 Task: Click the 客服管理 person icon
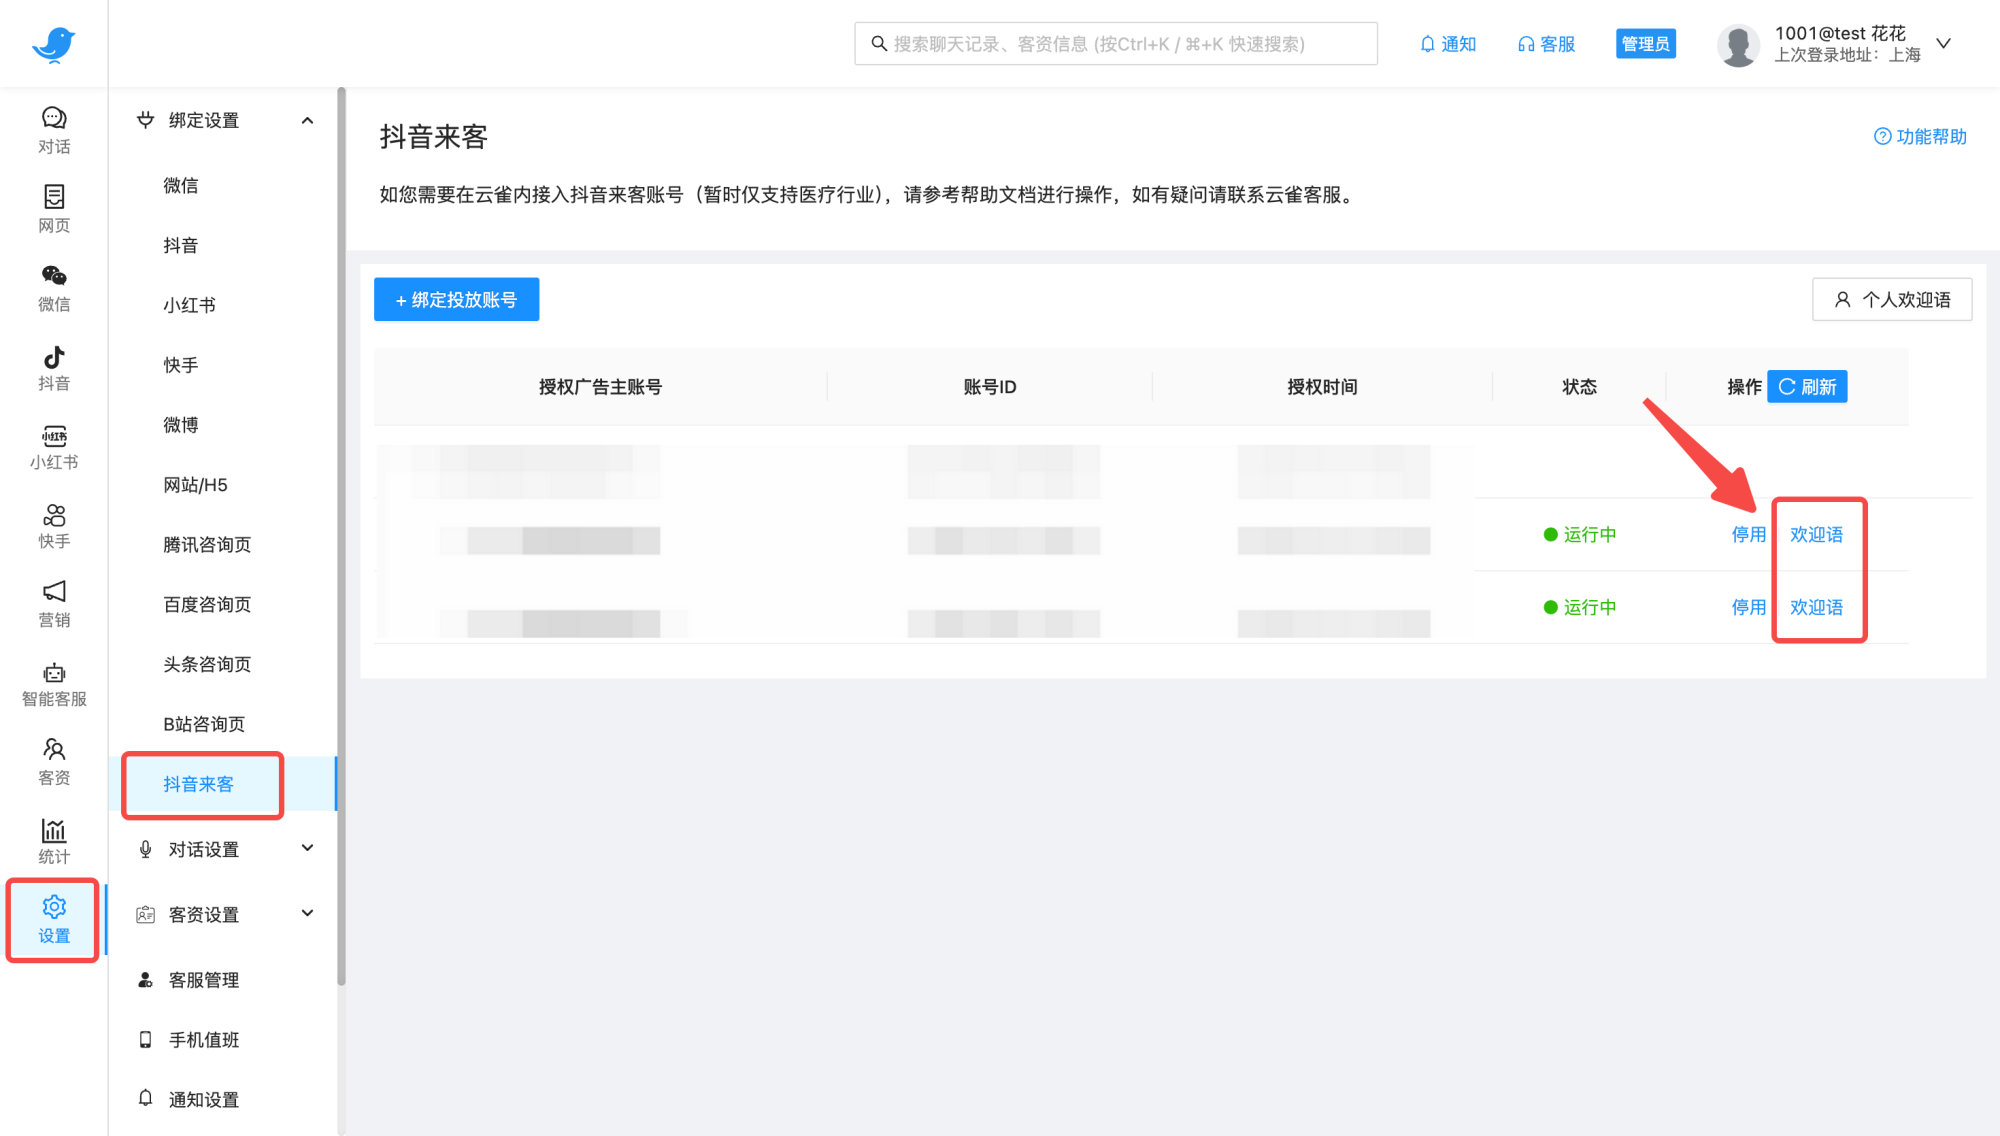(145, 980)
